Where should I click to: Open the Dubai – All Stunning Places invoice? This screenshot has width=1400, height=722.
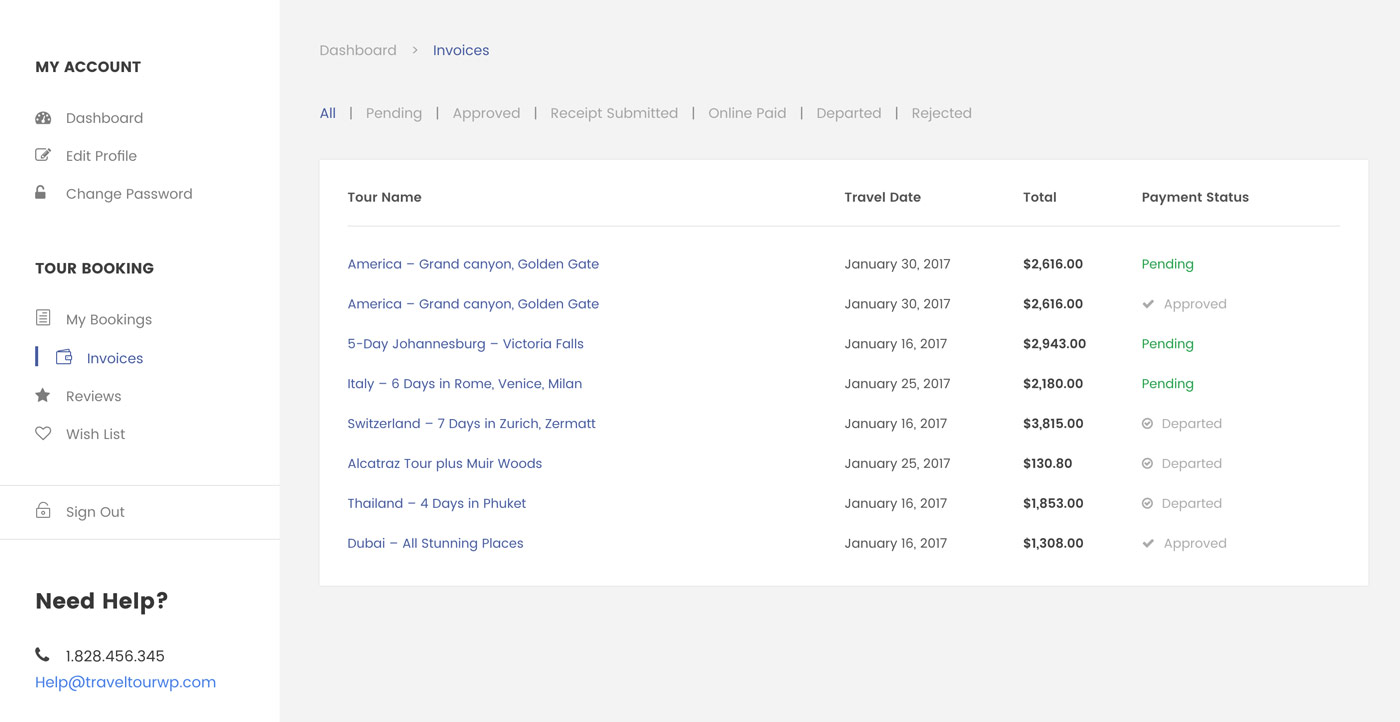435,543
